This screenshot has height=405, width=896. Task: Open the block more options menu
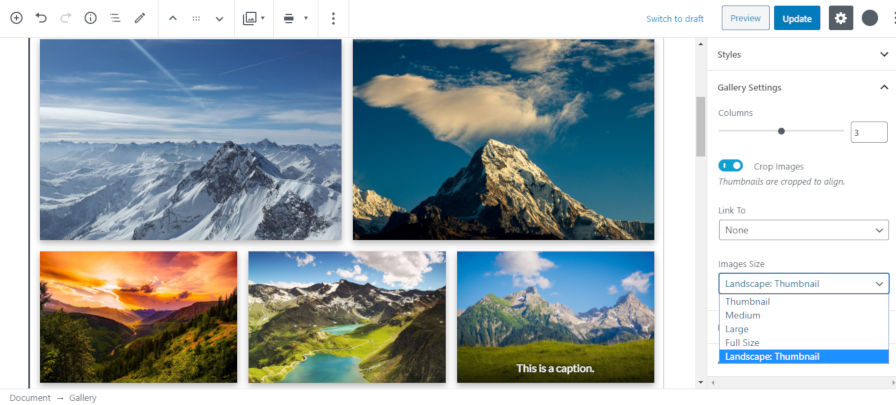[x=333, y=18]
